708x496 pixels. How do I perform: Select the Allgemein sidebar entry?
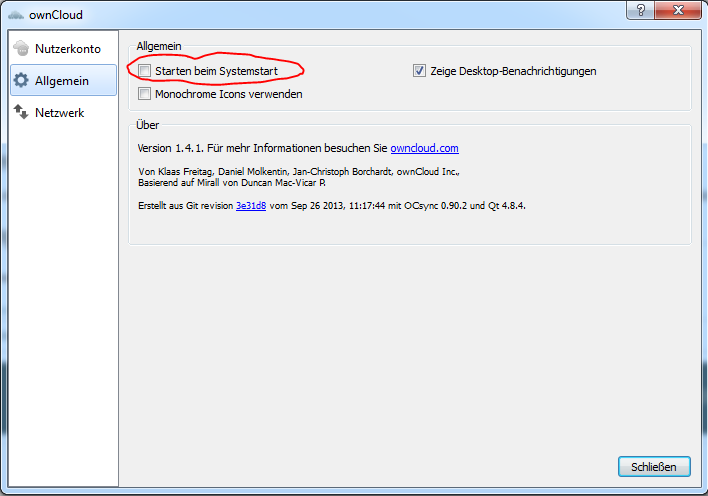63,80
